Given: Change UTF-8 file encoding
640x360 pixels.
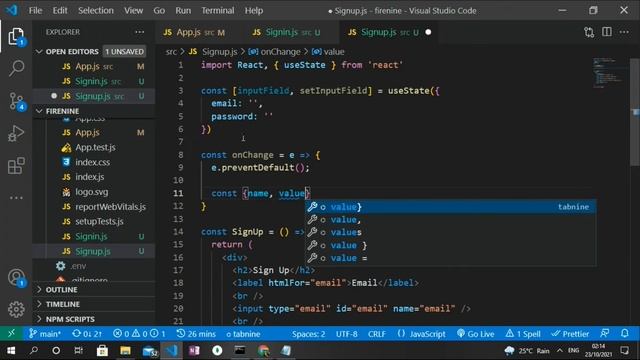Looking at the screenshot, I should pyautogui.click(x=347, y=333).
